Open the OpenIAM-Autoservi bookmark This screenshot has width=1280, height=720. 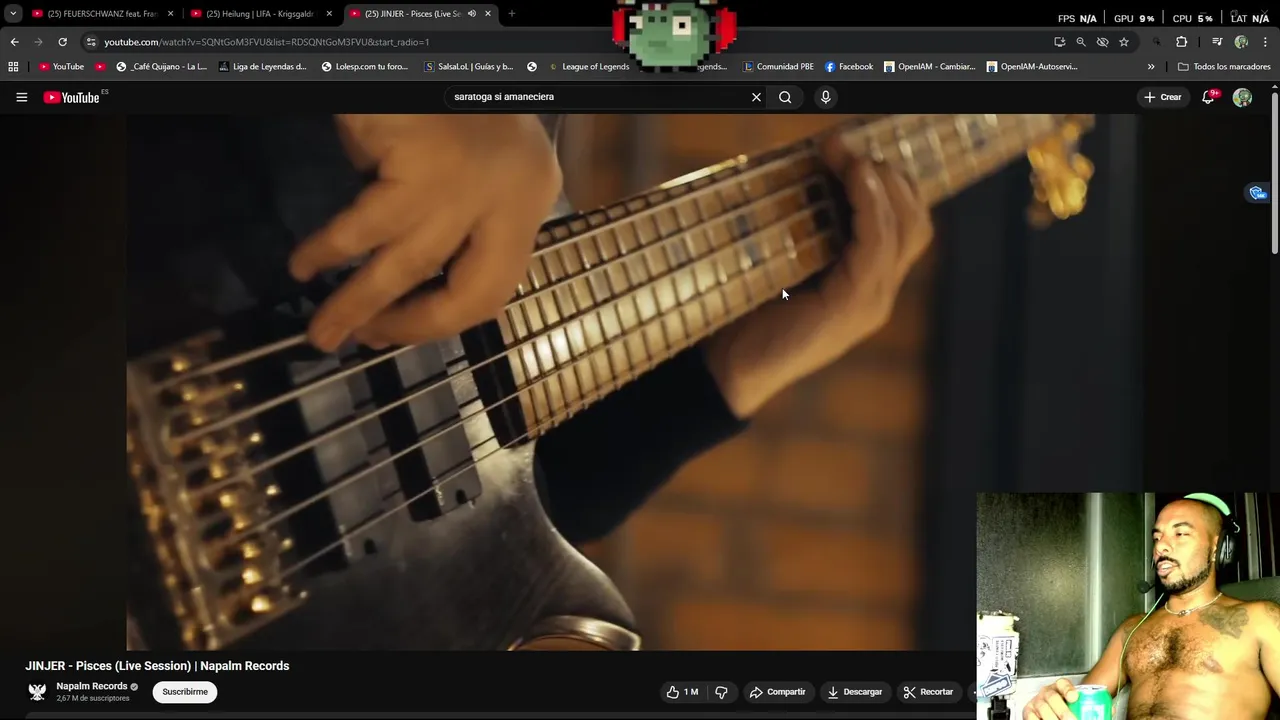click(1032, 67)
